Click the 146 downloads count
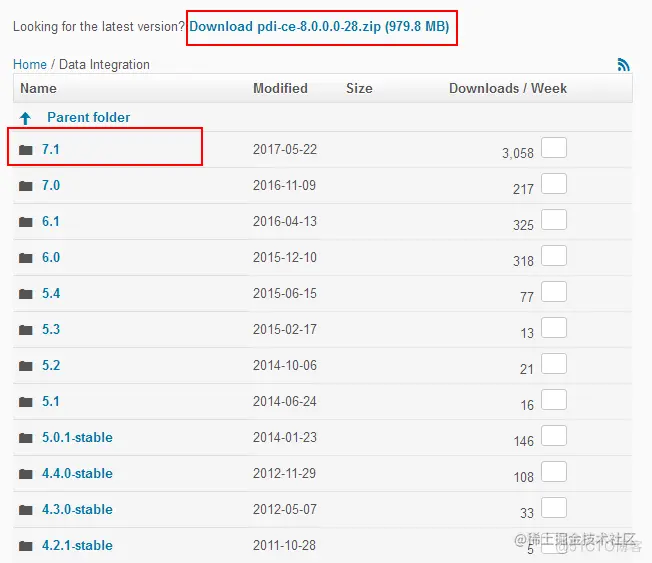652x563 pixels. point(524,442)
